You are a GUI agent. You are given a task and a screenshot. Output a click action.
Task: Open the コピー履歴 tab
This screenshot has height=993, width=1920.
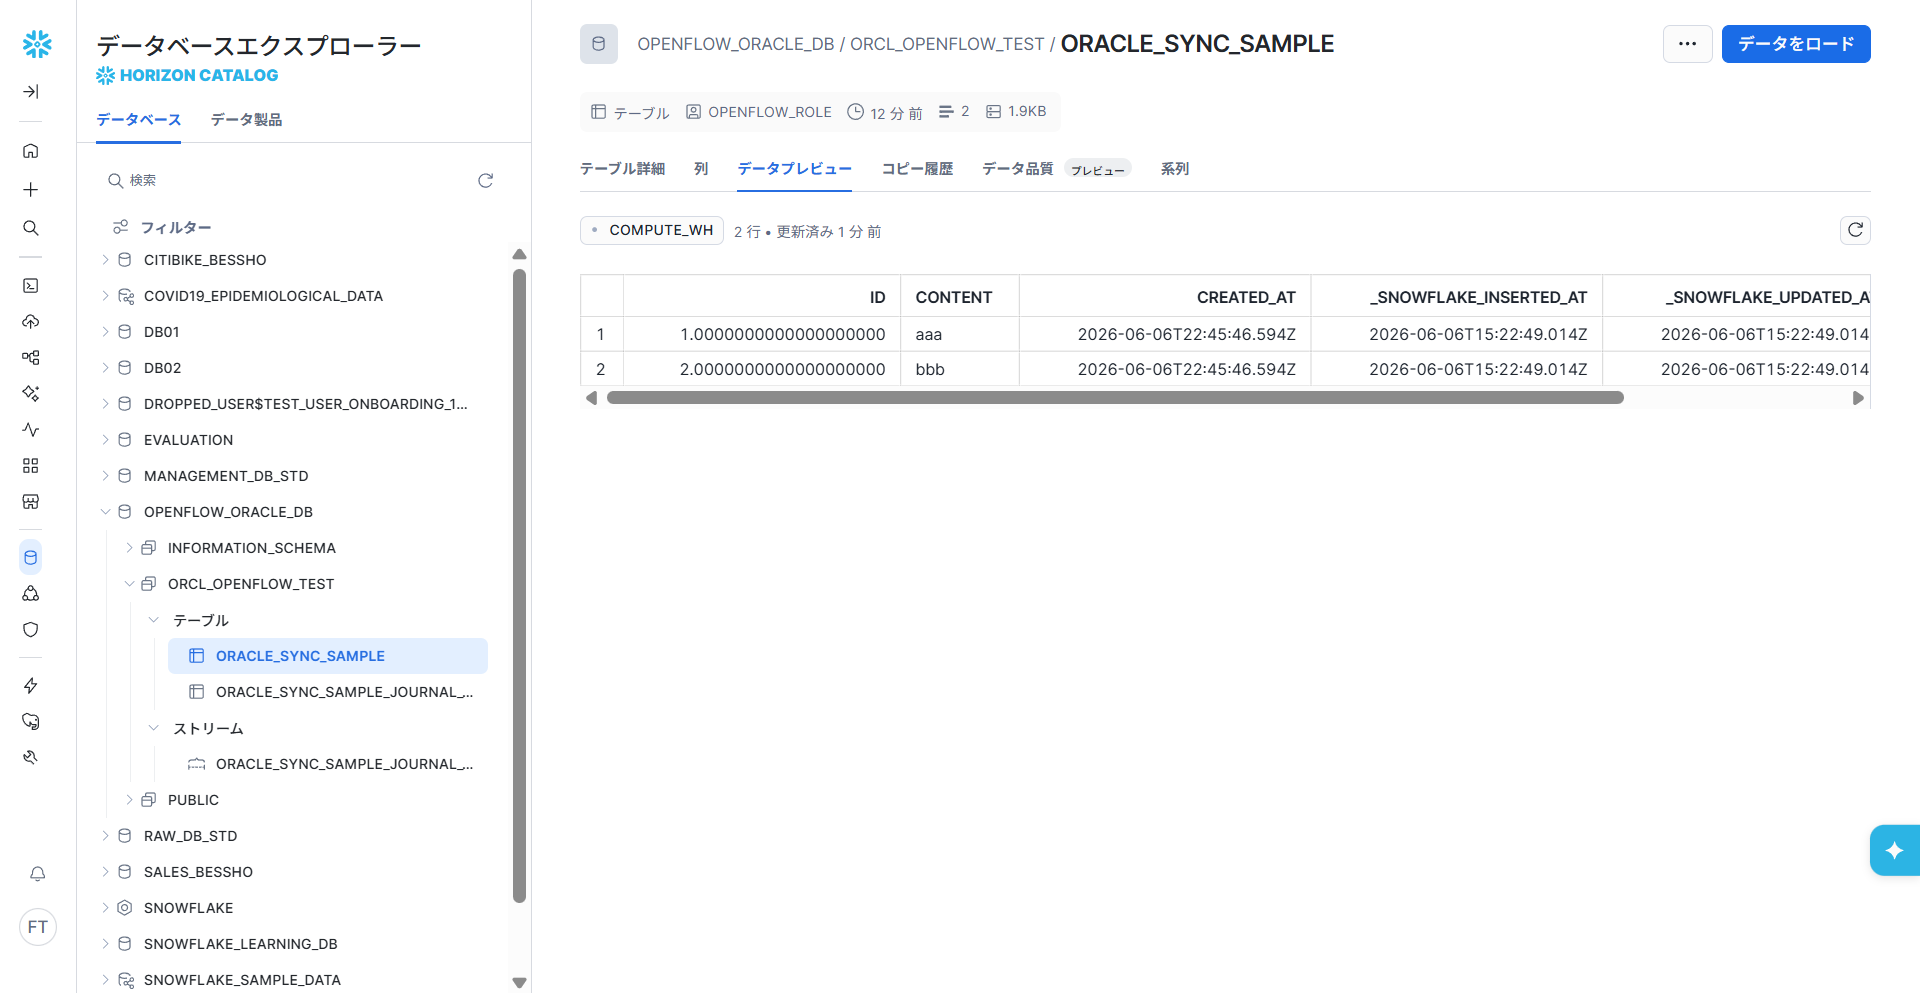(x=917, y=169)
